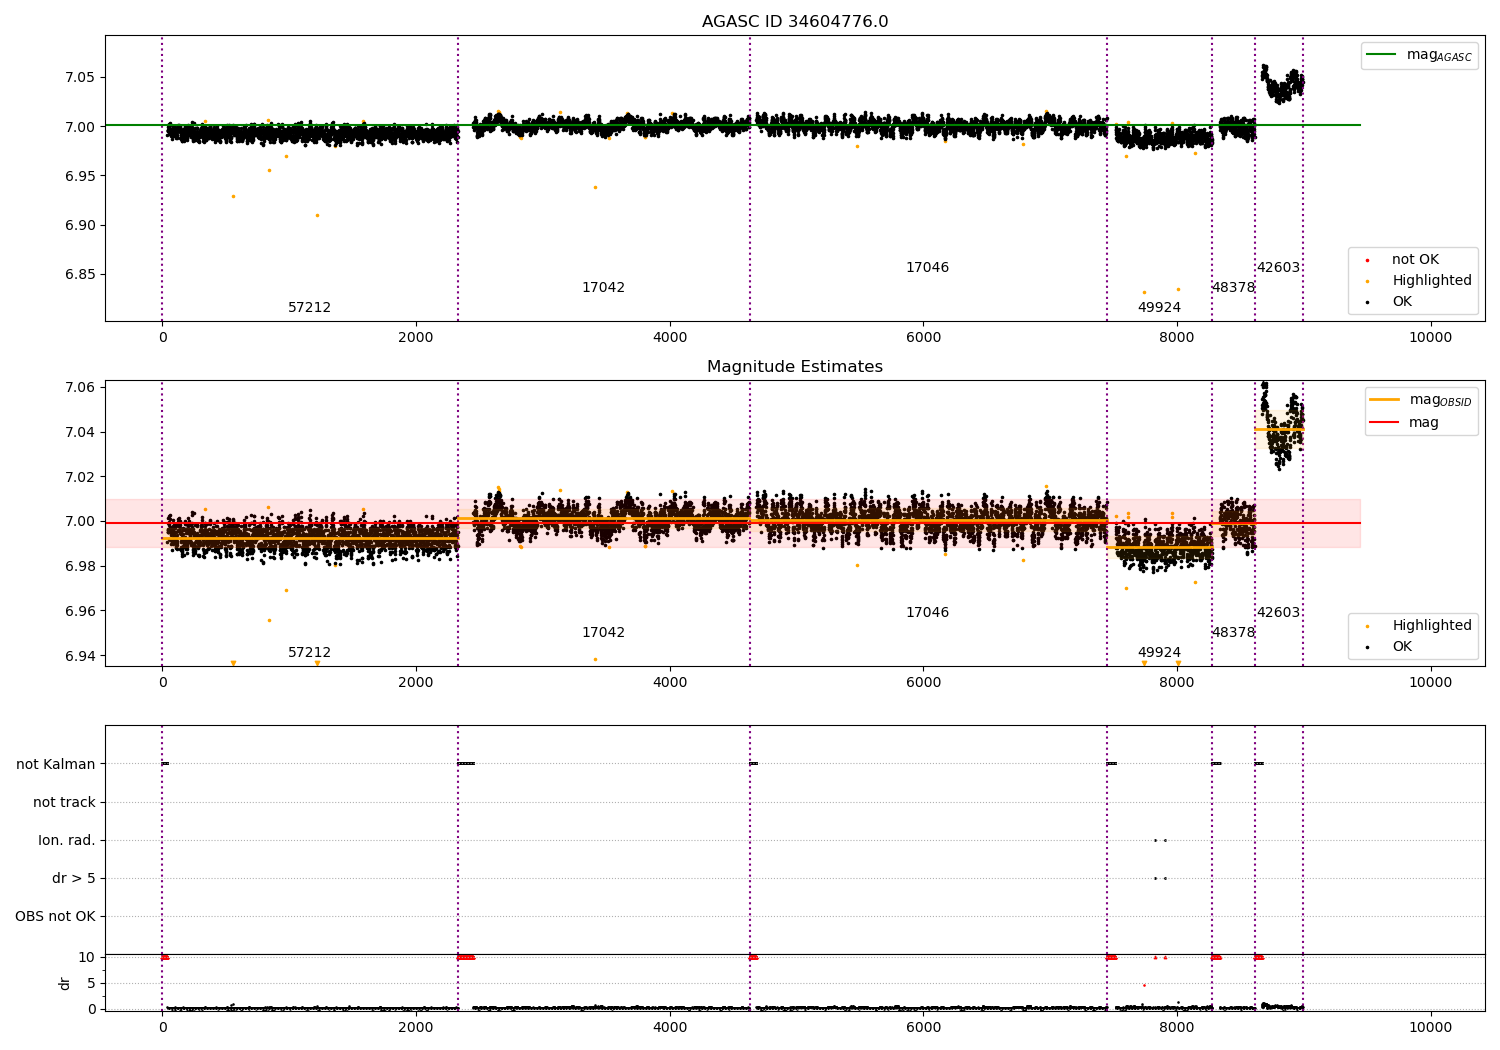
Task: Click OBSID label 57212 in top plot
Action: tap(310, 308)
